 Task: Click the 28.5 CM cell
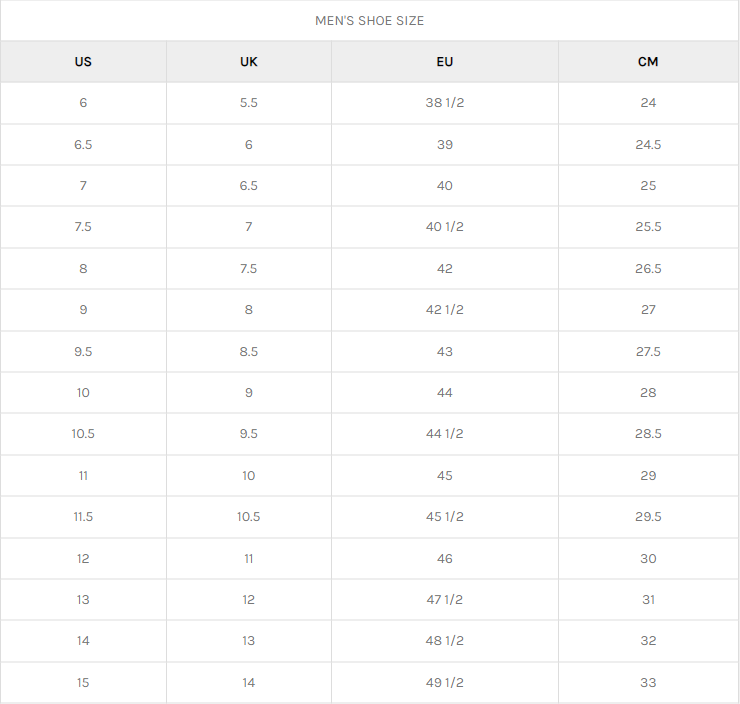pos(648,434)
